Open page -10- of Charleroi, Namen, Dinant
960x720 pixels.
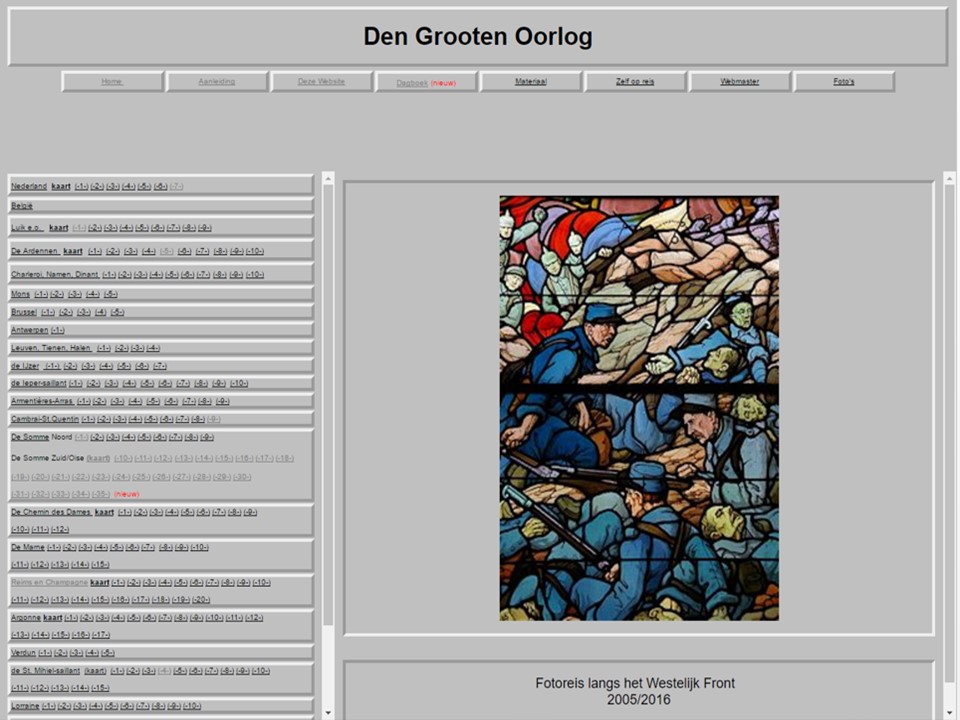tap(255, 275)
